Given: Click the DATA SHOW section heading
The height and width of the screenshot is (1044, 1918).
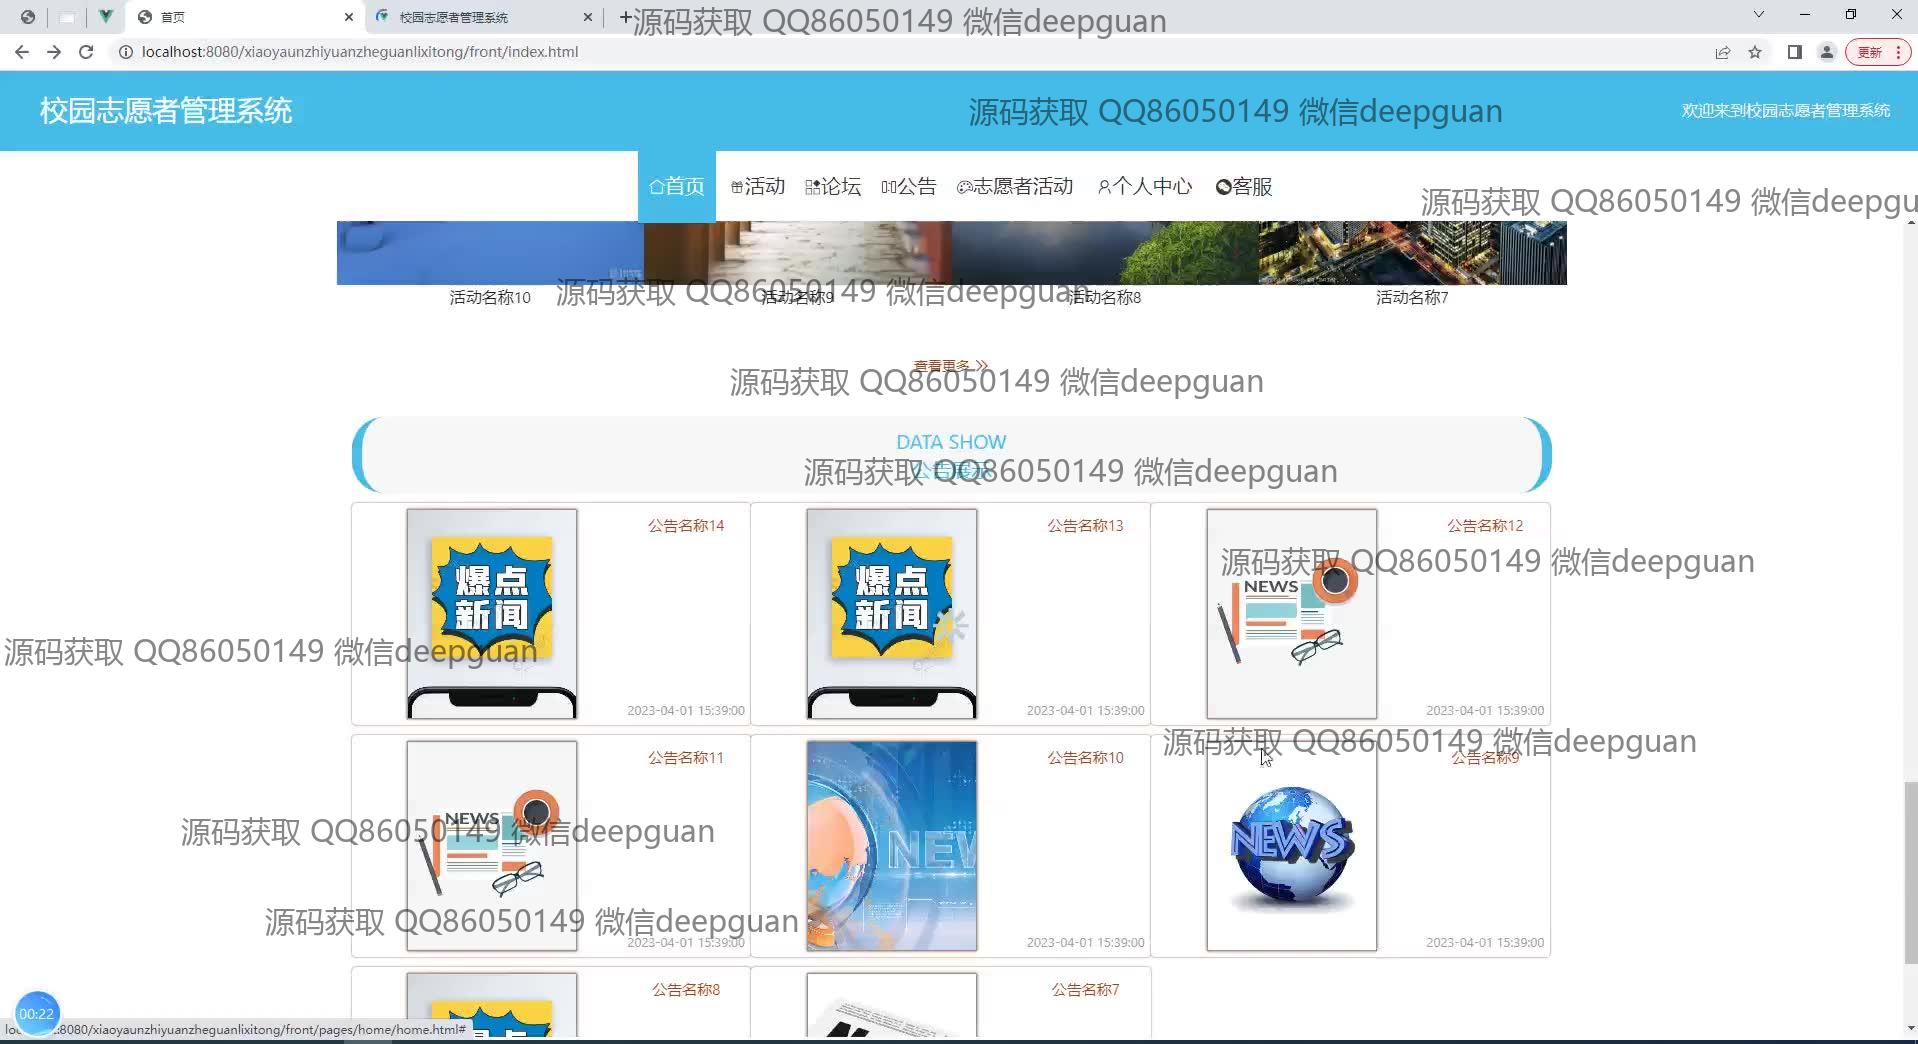Looking at the screenshot, I should 951,441.
